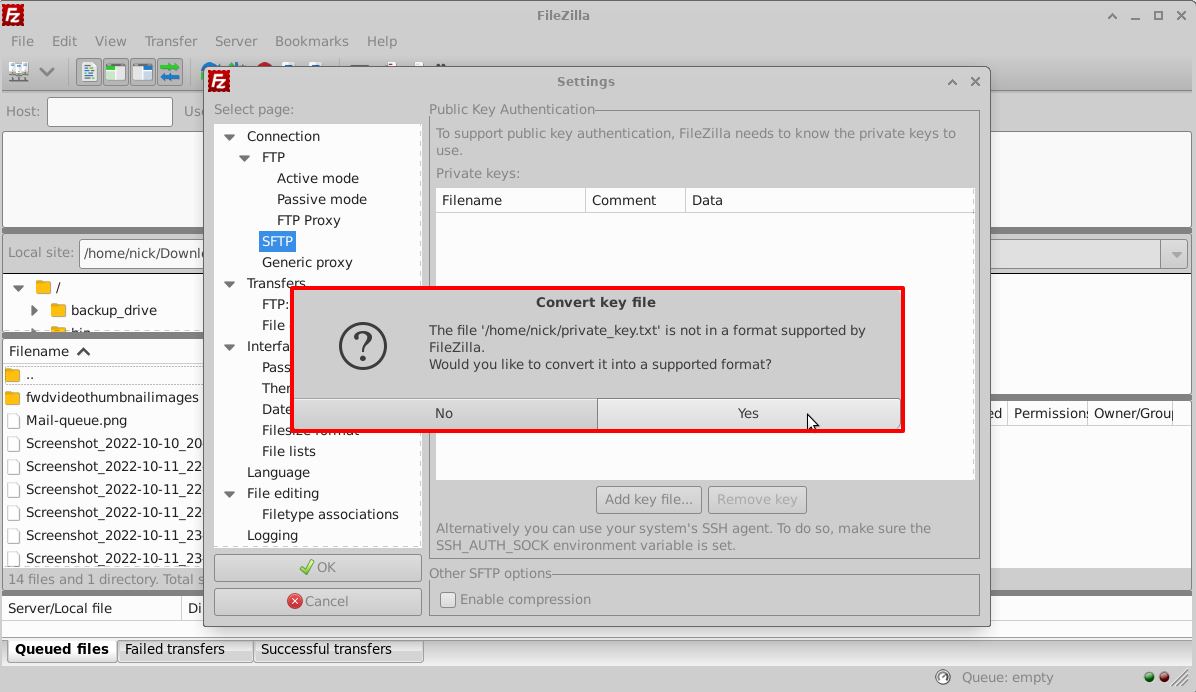Open the Help menu
1196x692 pixels.
point(382,41)
